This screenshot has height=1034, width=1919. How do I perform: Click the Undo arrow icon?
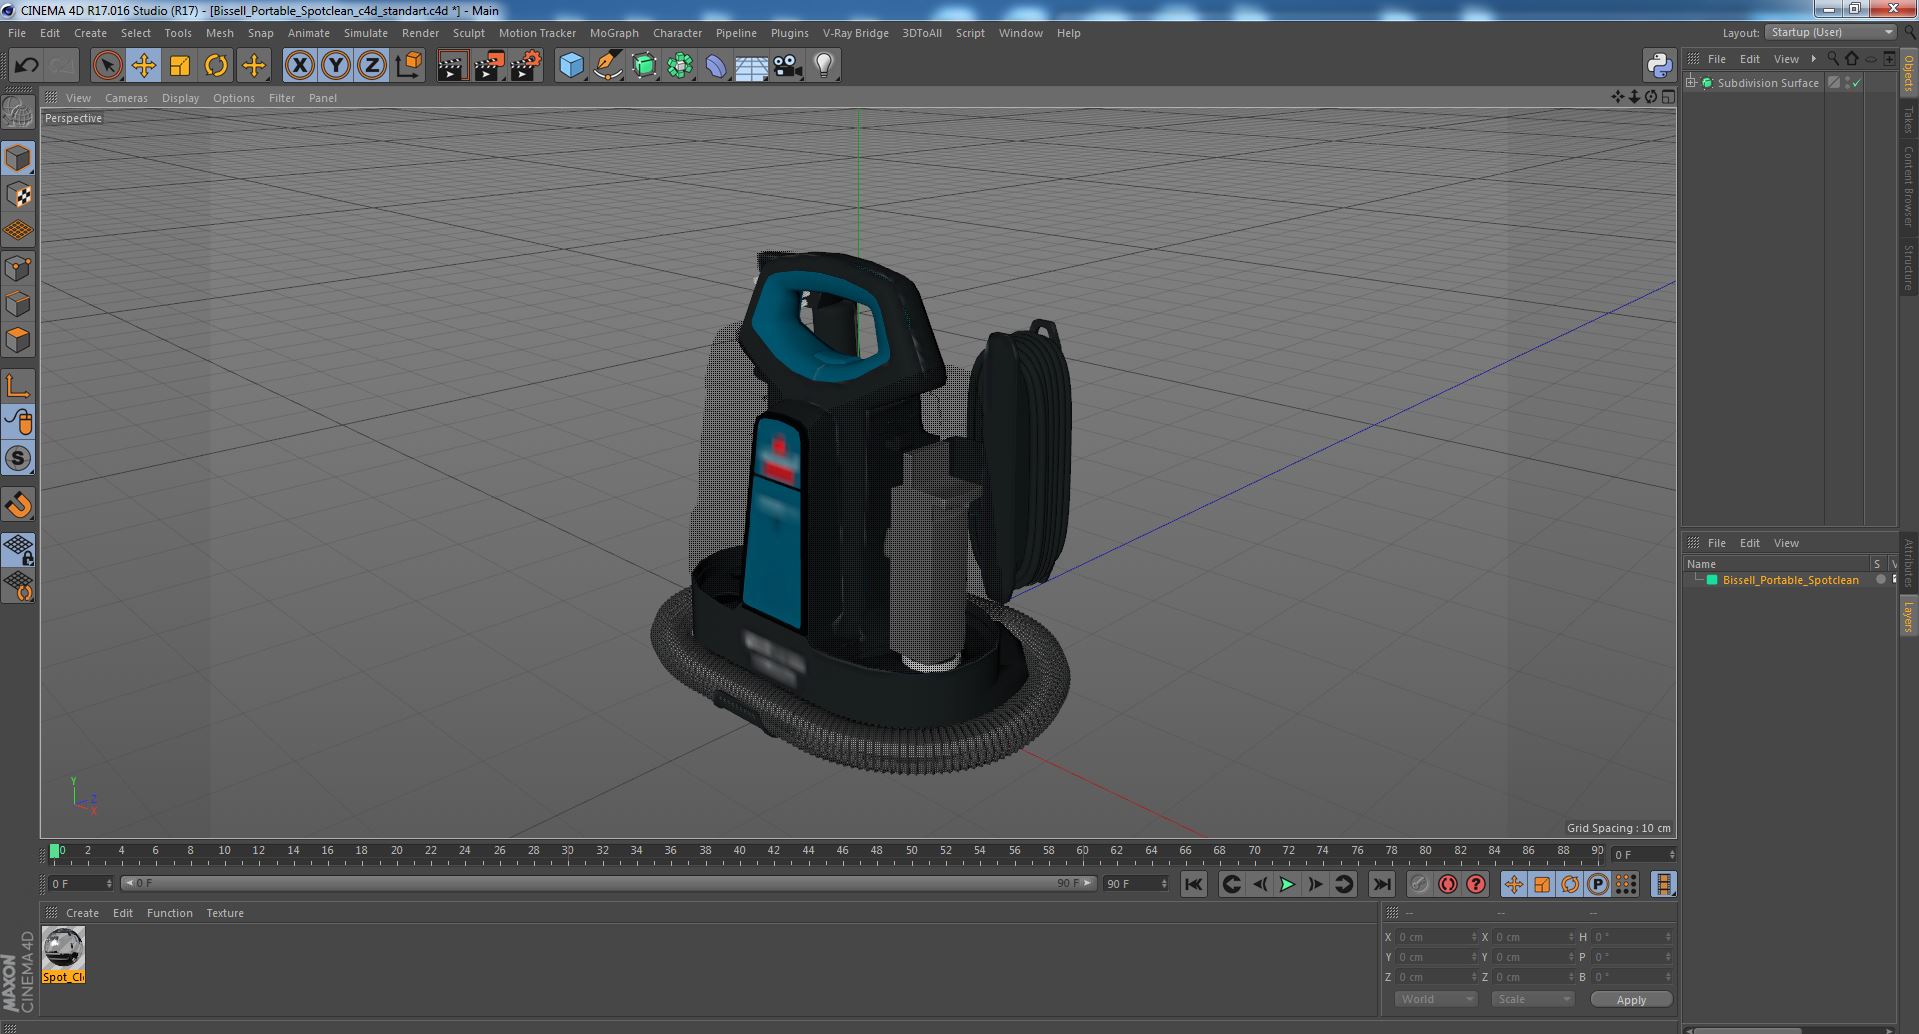coord(26,66)
